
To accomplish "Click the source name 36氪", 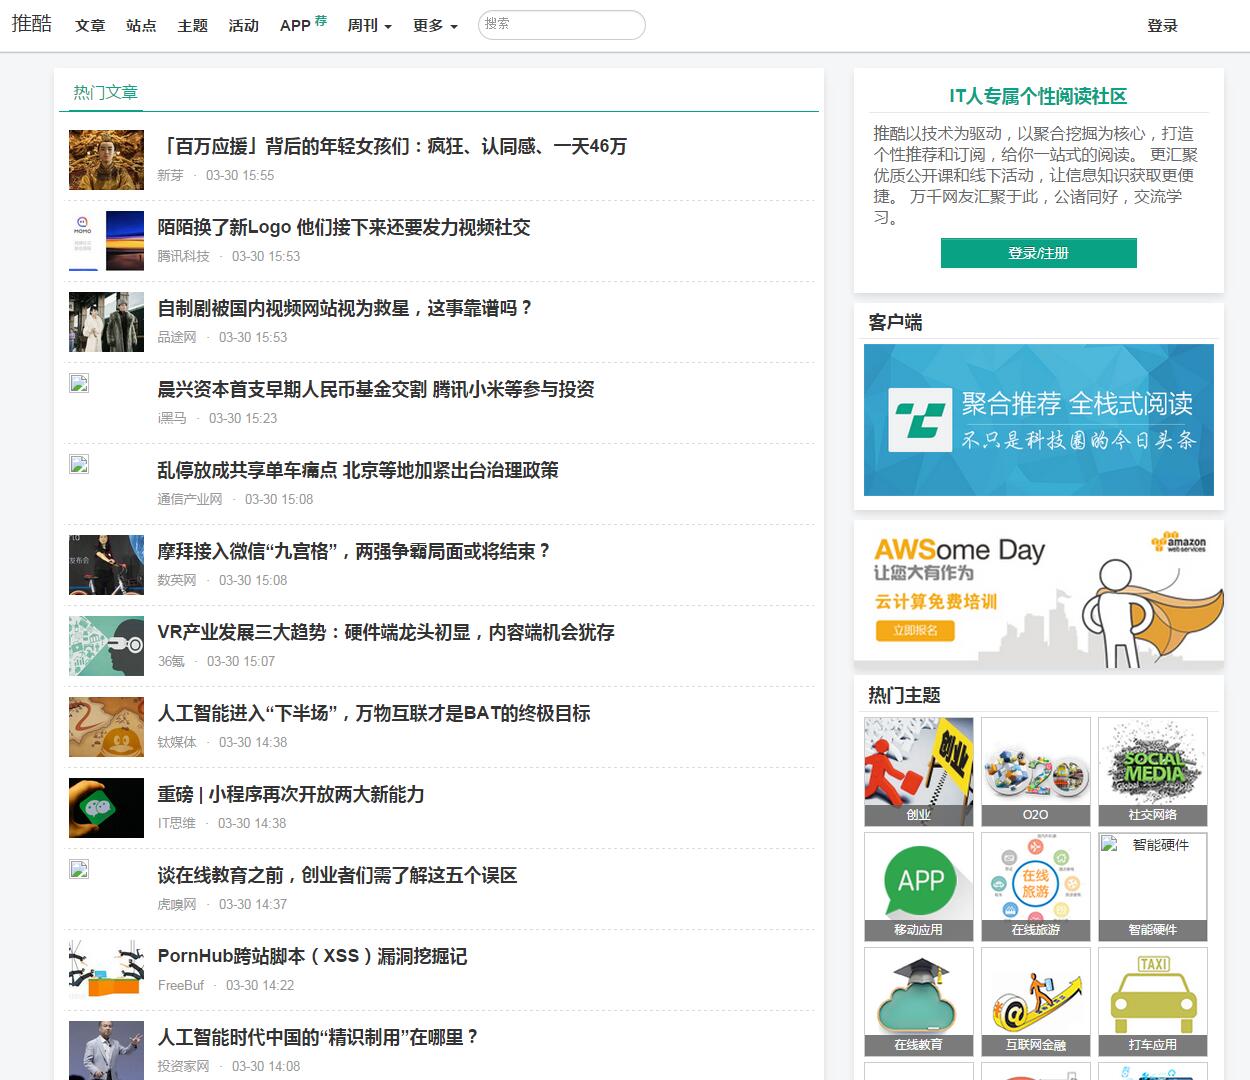I will pos(171,661).
